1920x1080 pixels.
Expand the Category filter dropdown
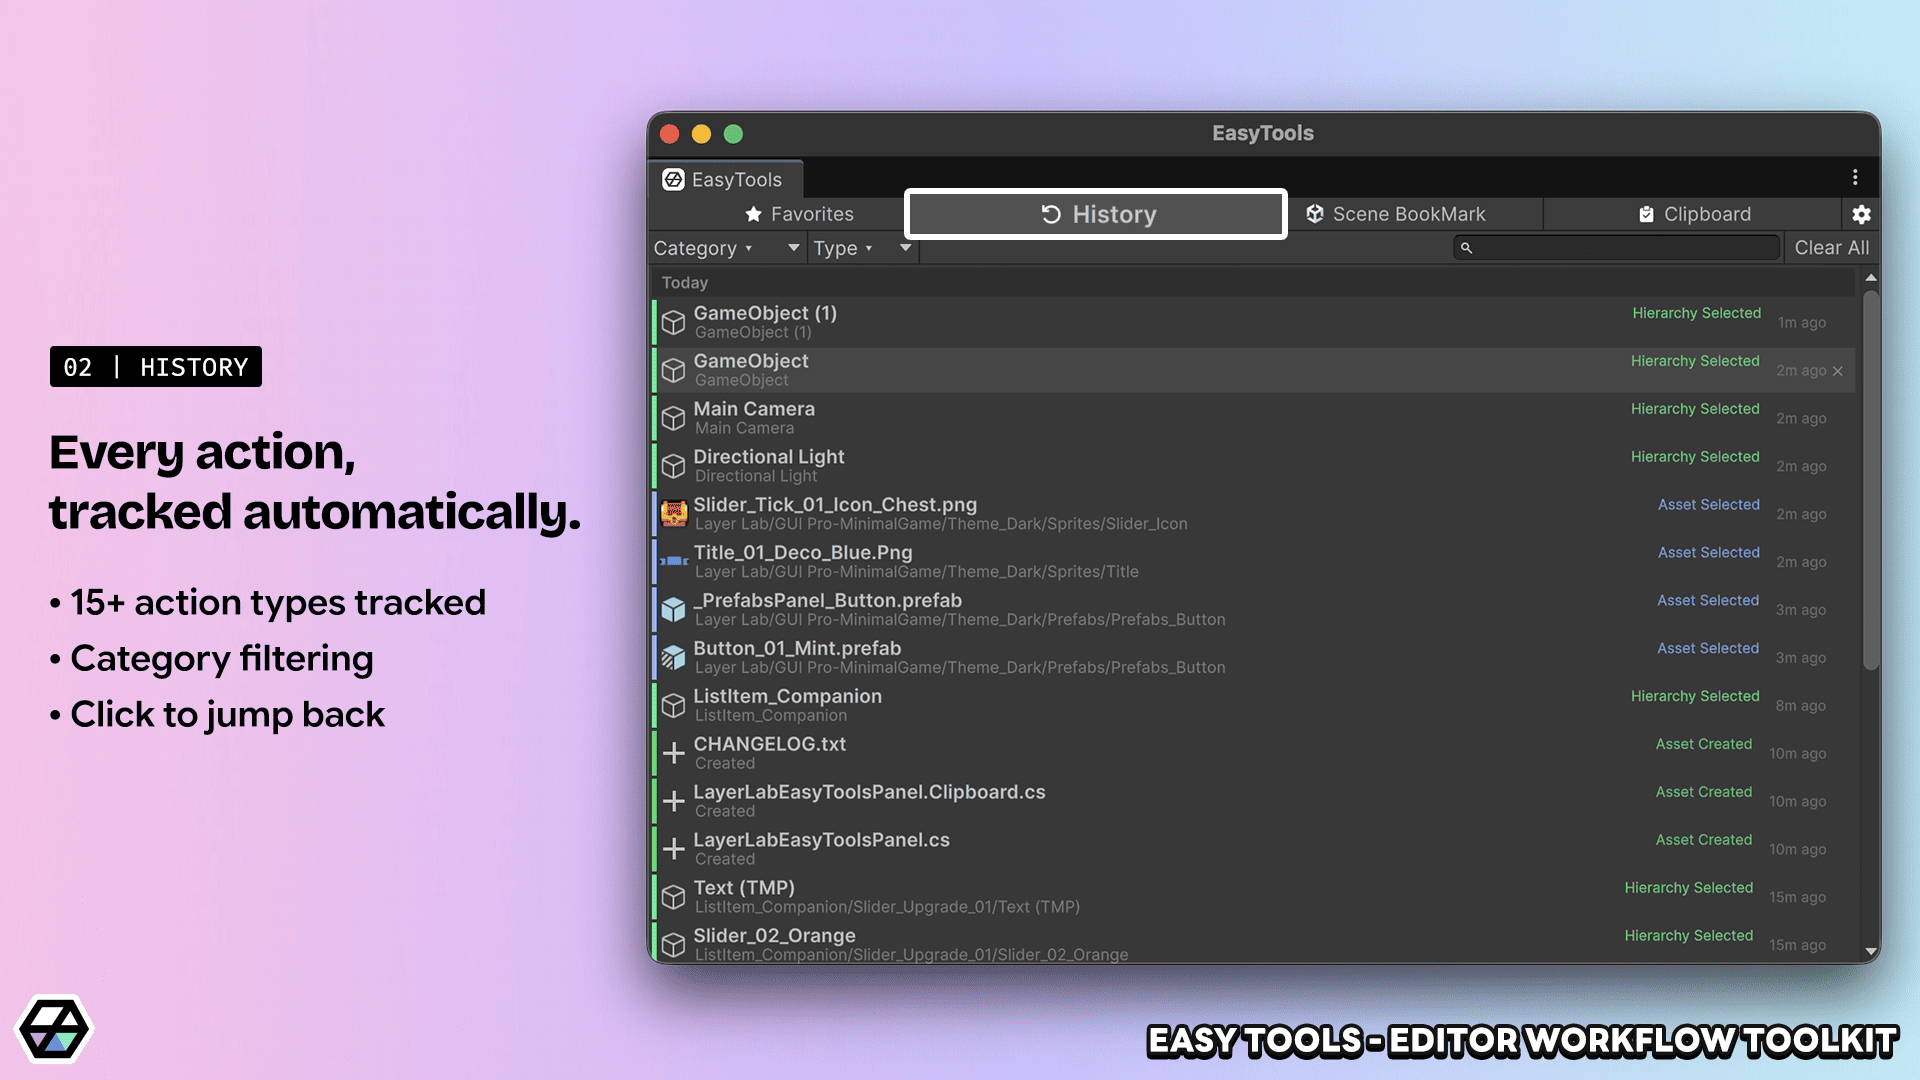coord(702,248)
